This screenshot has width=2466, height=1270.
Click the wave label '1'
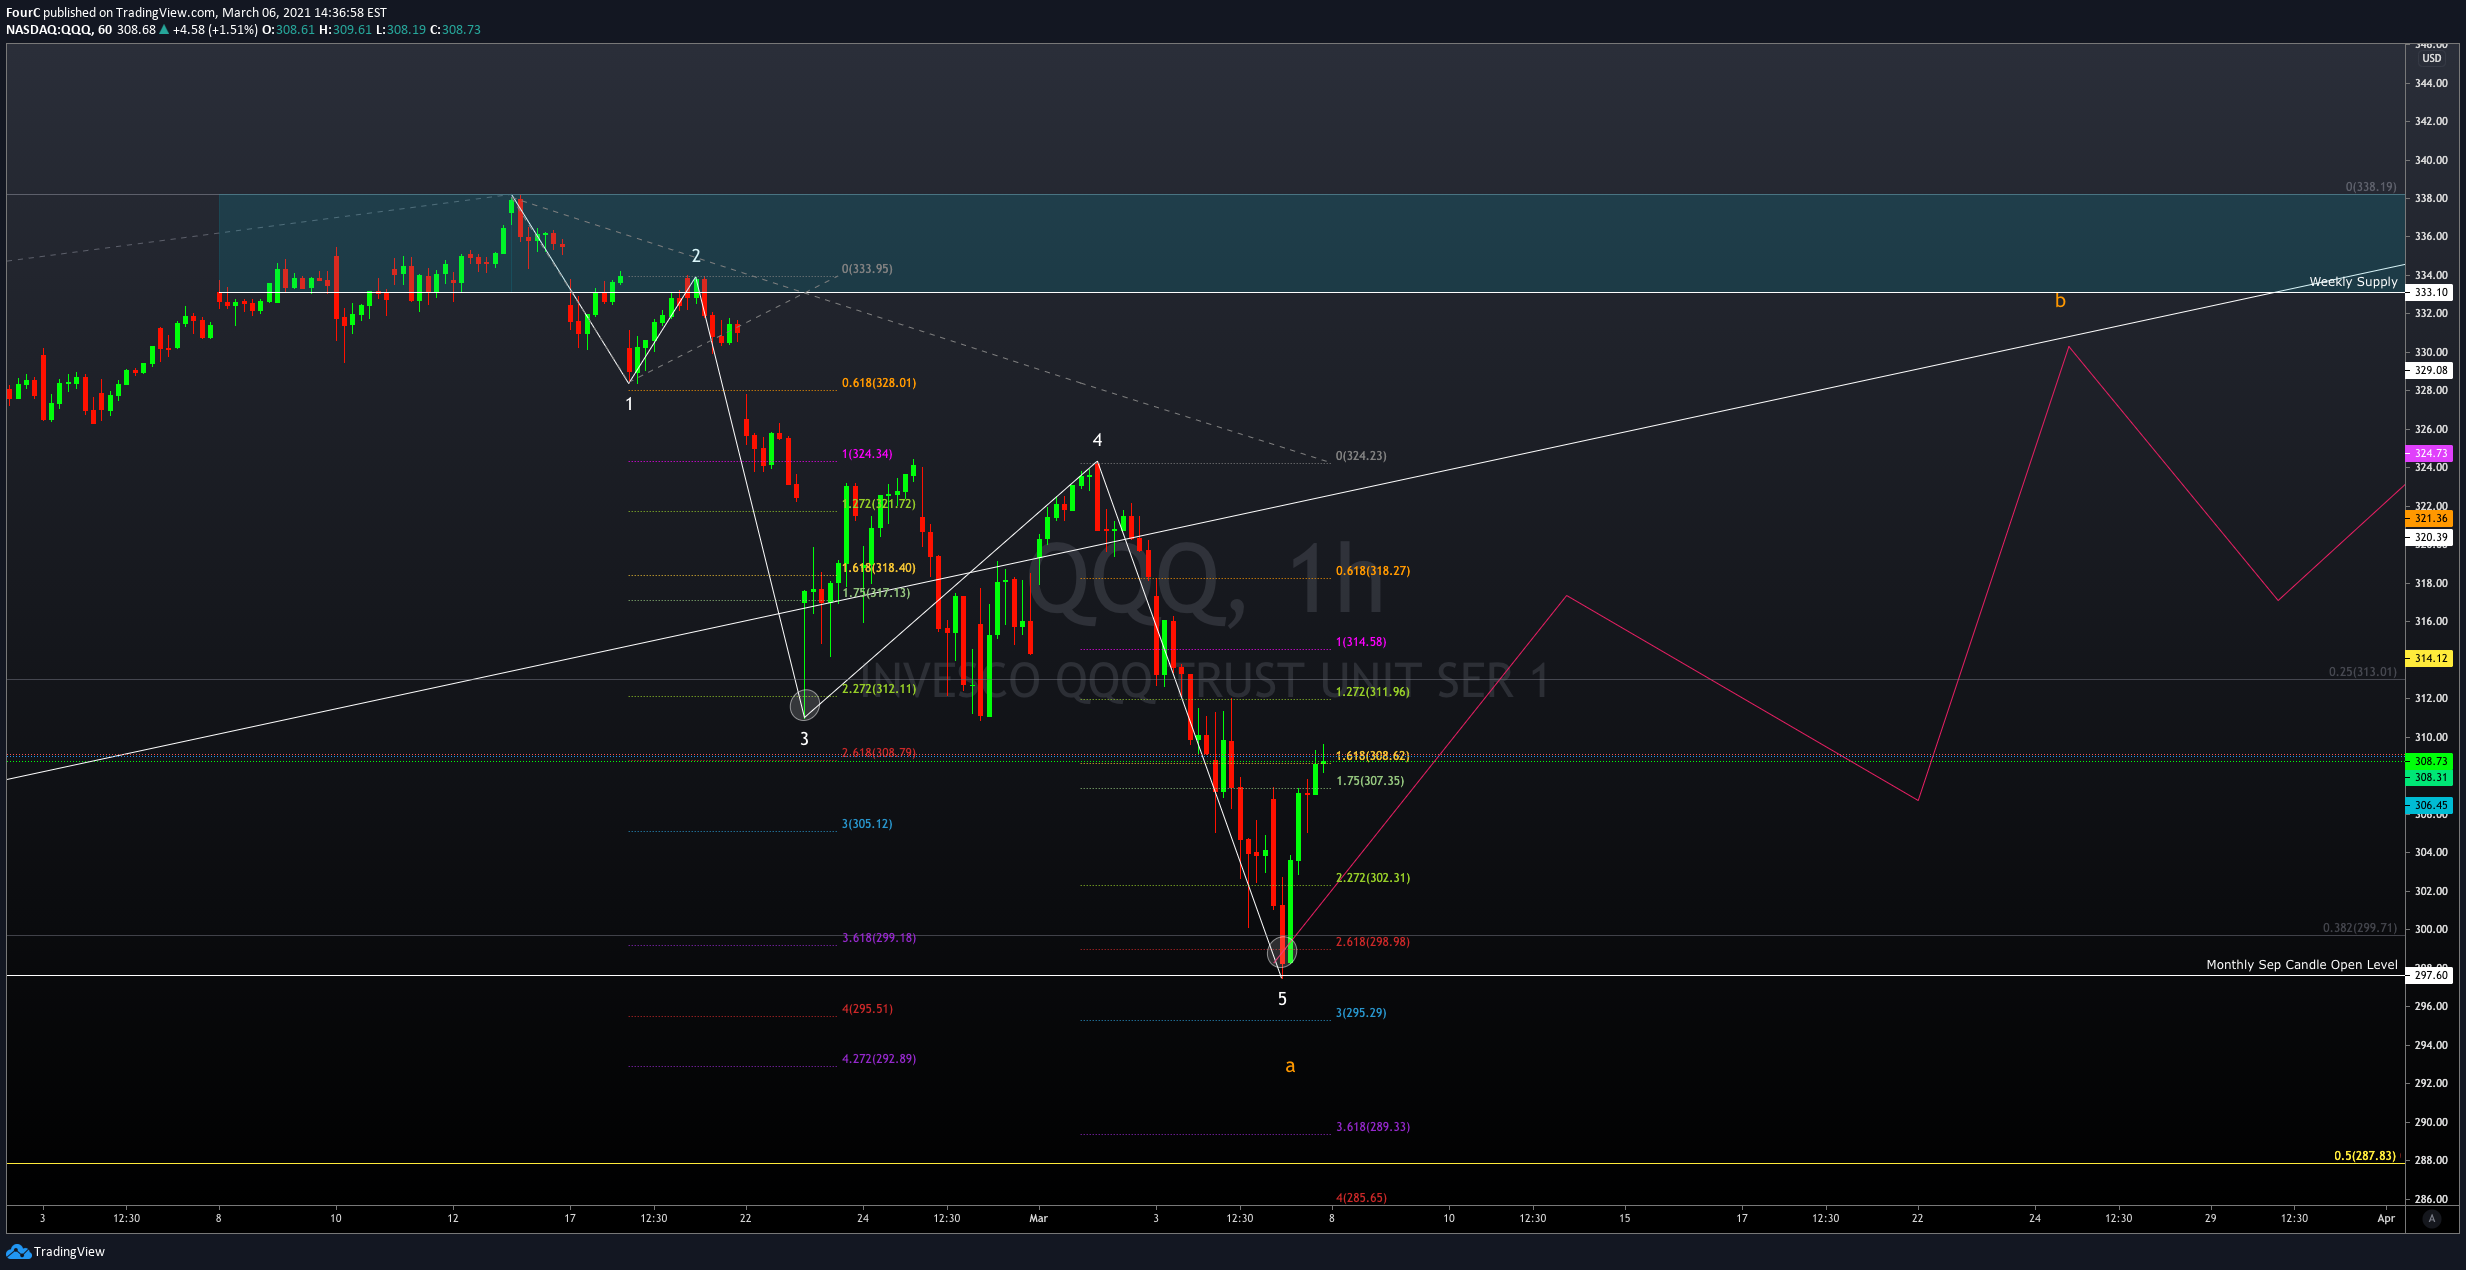pos(629,404)
